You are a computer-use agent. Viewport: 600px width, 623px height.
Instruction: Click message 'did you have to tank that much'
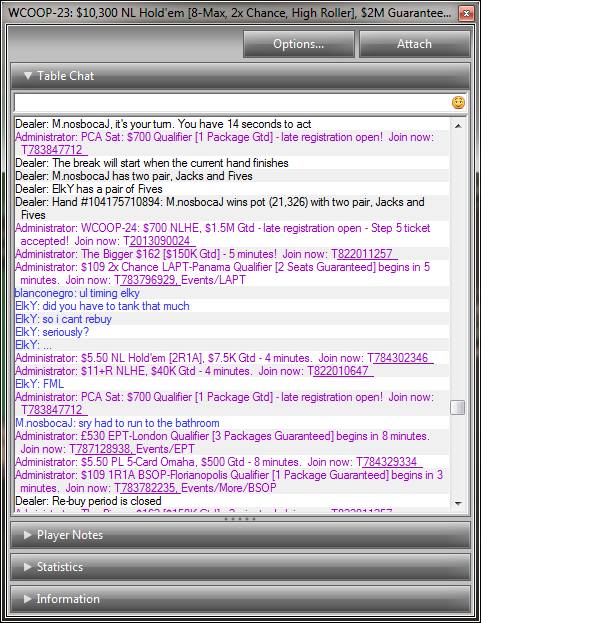[116, 306]
